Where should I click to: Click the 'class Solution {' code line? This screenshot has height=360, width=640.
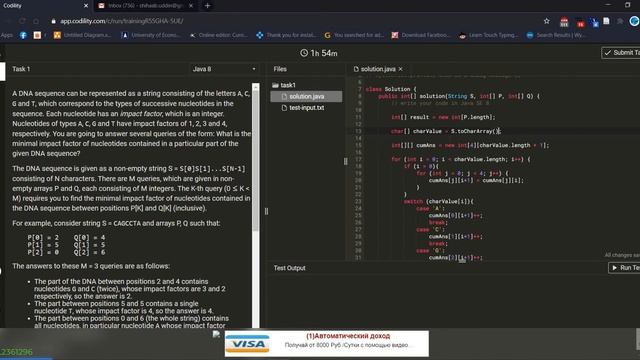point(391,89)
